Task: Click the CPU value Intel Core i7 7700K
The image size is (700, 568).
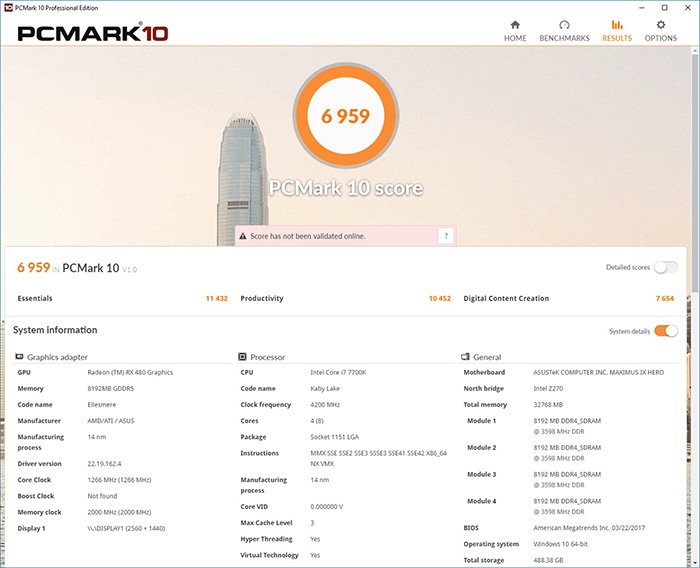Action: pyautogui.click(x=338, y=372)
